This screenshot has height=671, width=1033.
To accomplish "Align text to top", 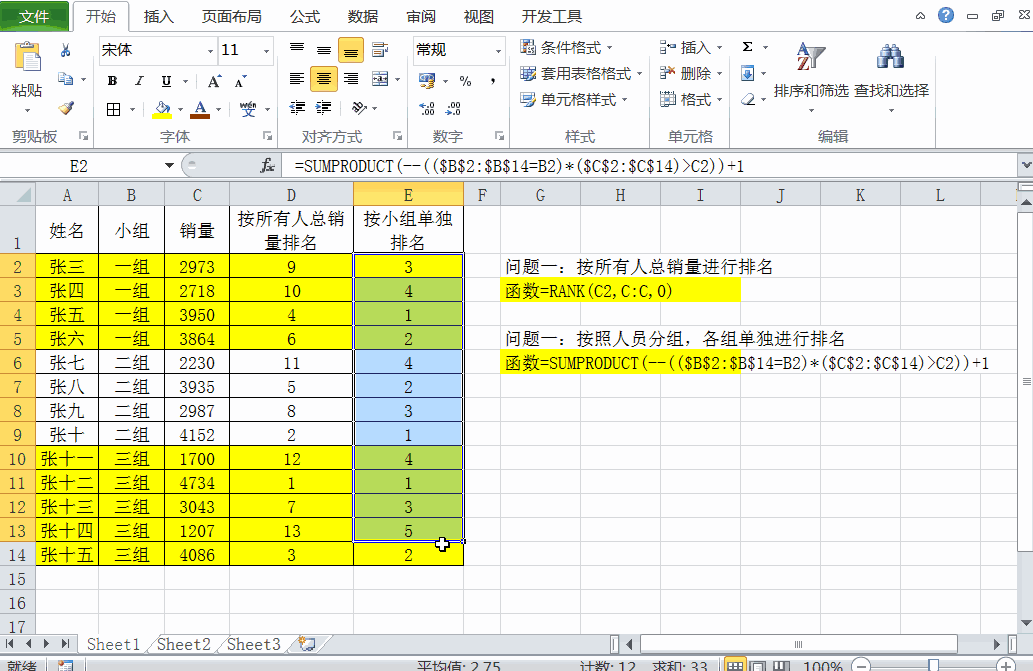I will [x=297, y=49].
